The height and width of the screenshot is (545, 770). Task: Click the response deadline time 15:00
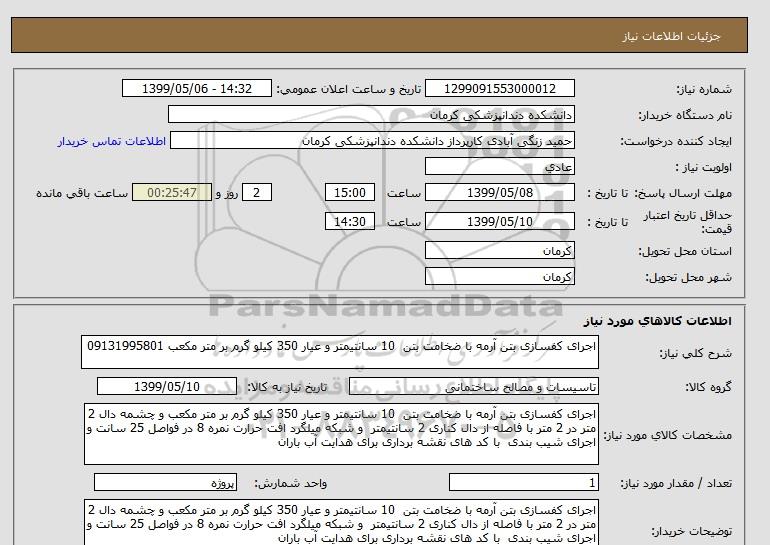(350, 192)
